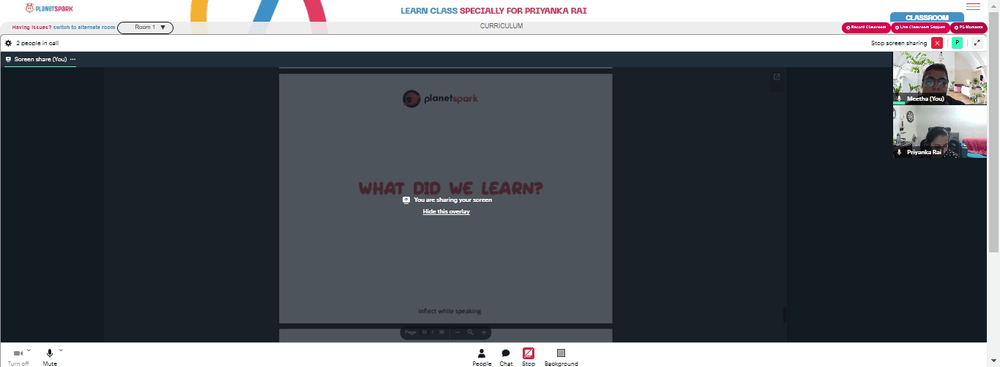The width and height of the screenshot is (1000, 367).
Task: Mute the microphone
Action: 50,357
